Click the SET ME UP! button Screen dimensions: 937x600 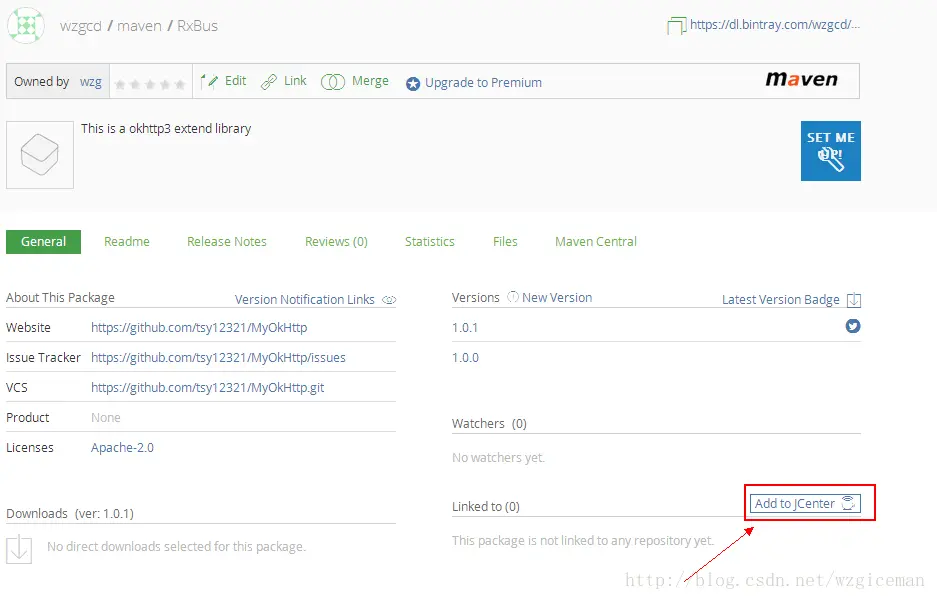(x=831, y=151)
